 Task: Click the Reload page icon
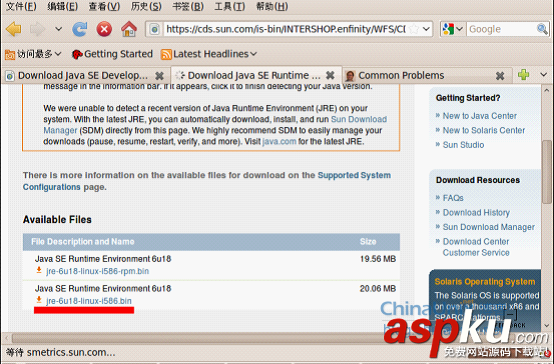point(80,29)
